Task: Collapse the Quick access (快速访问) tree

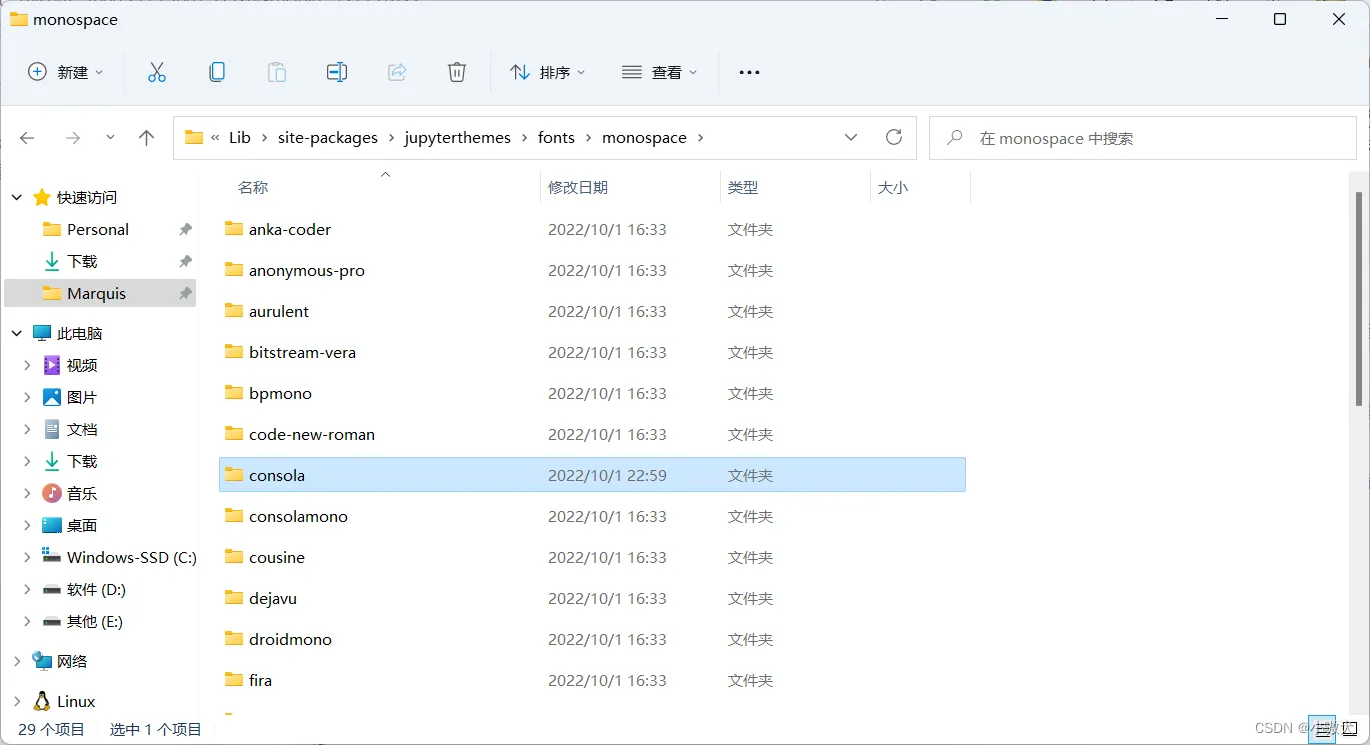Action: 17,197
